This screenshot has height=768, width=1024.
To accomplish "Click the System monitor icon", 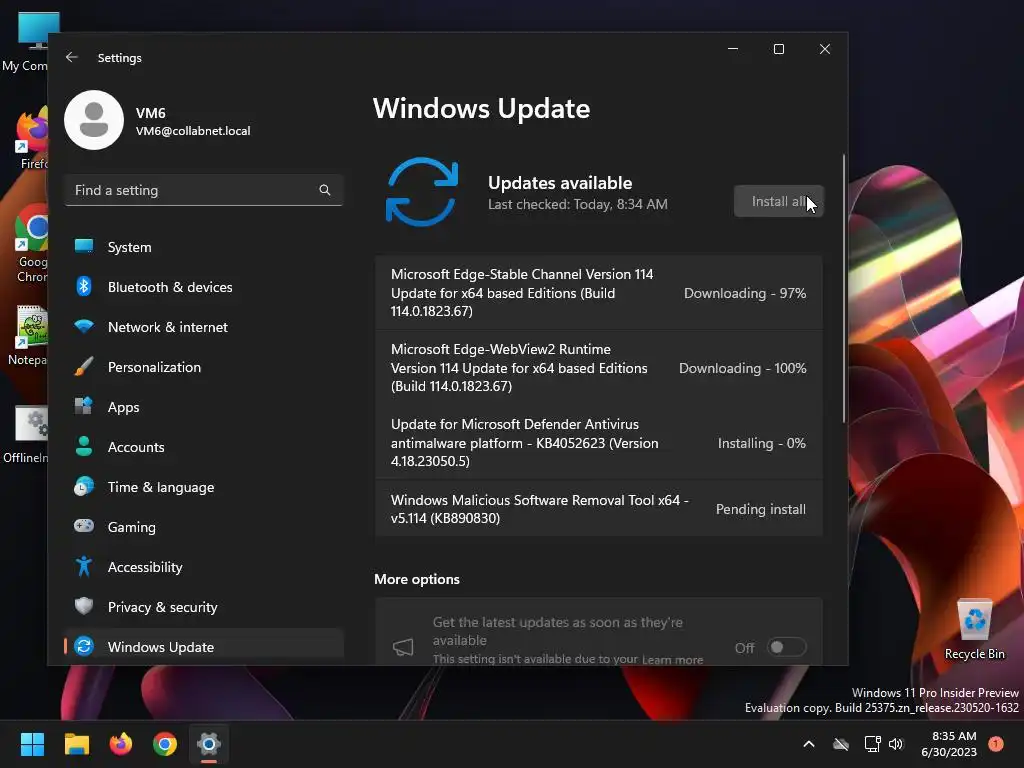I will tap(84, 246).
